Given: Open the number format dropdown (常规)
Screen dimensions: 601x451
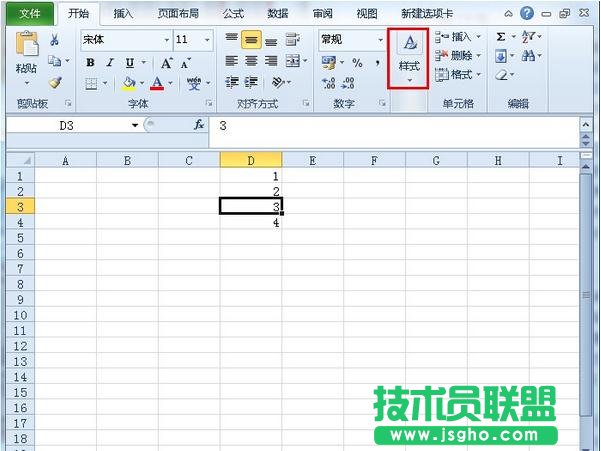Looking at the screenshot, I should pyautogui.click(x=381, y=39).
